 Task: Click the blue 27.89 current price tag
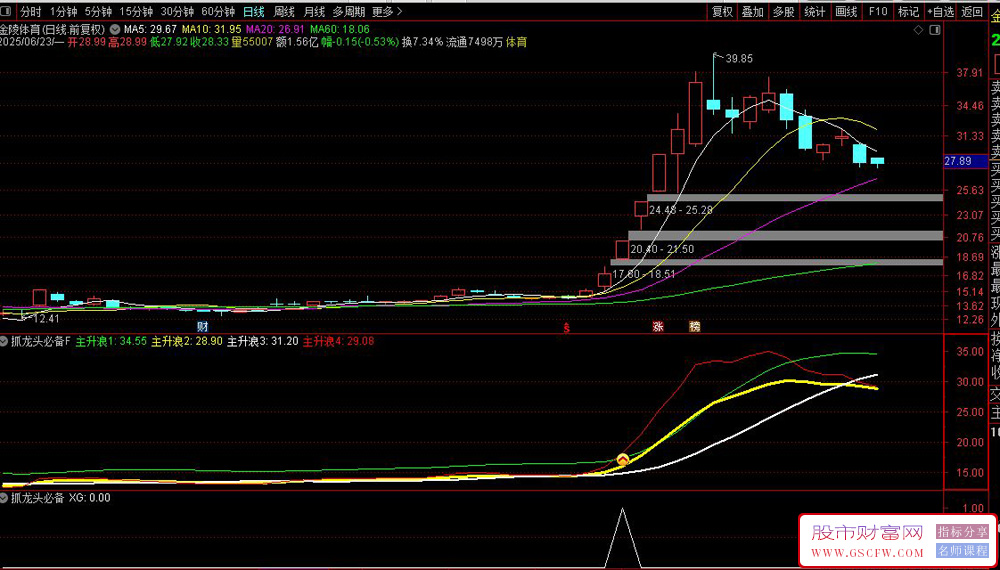tap(966, 161)
